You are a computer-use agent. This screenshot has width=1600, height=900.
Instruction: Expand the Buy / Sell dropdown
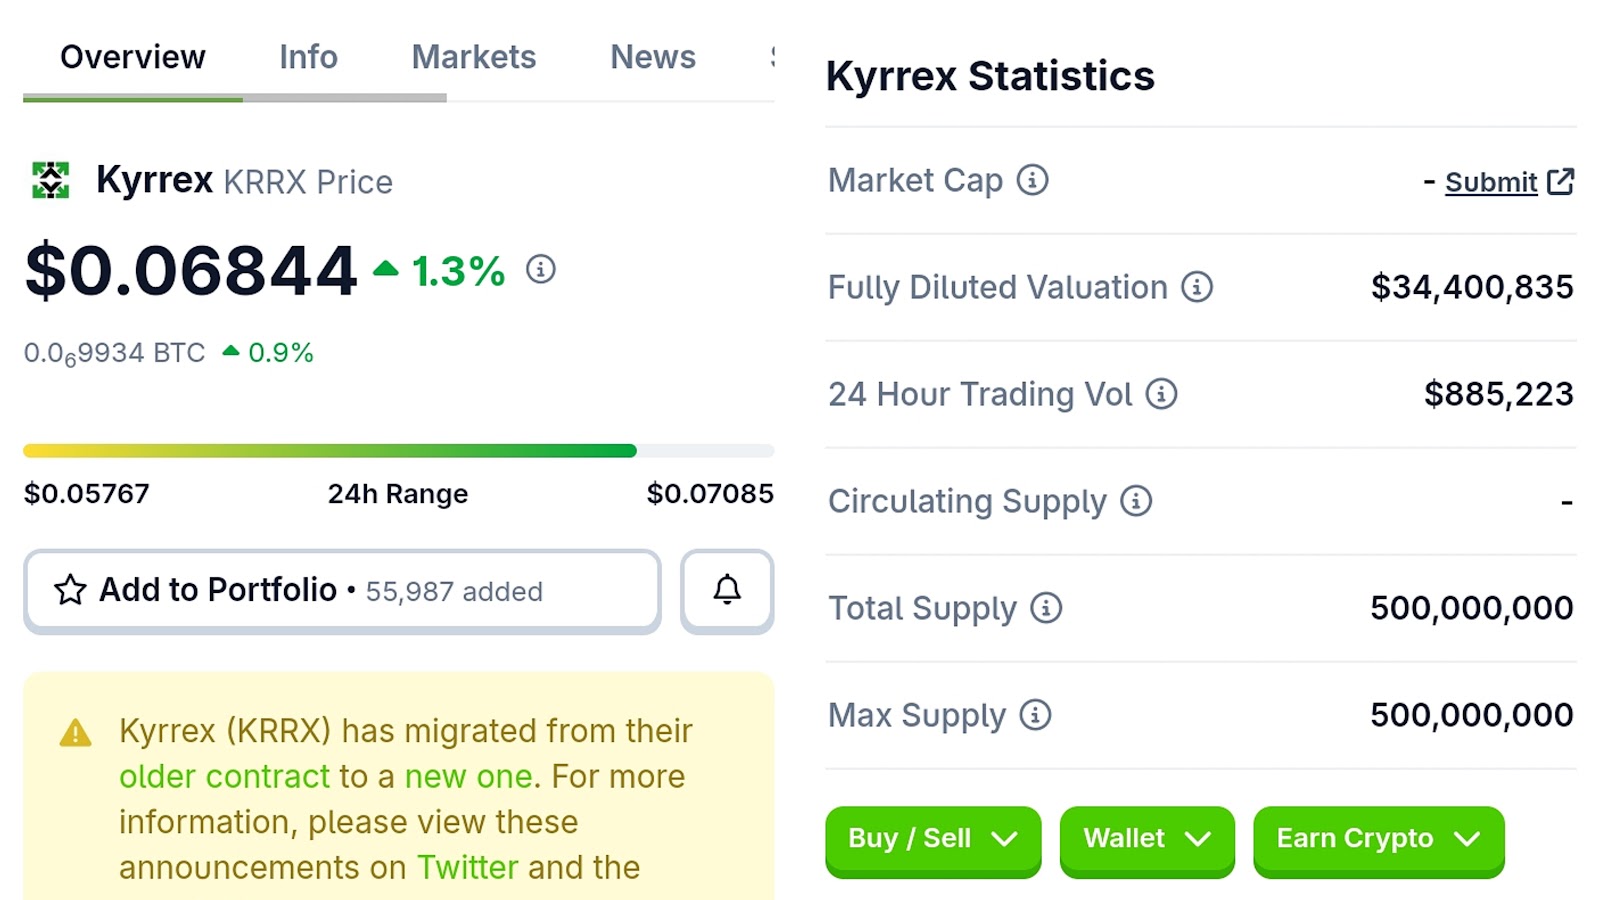tap(933, 840)
